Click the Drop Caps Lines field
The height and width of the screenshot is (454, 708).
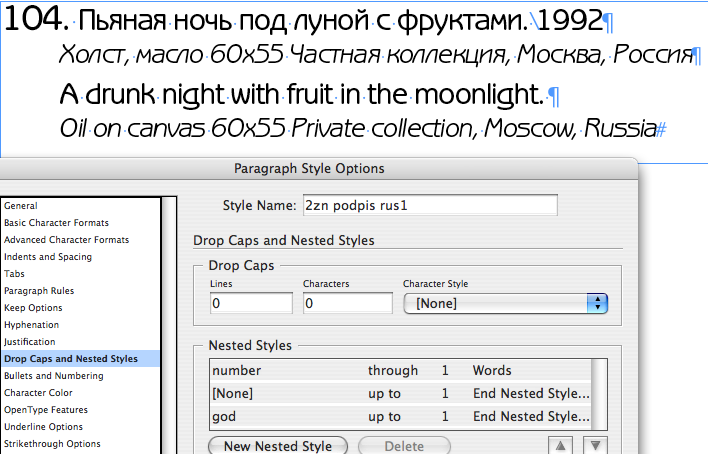(x=250, y=303)
